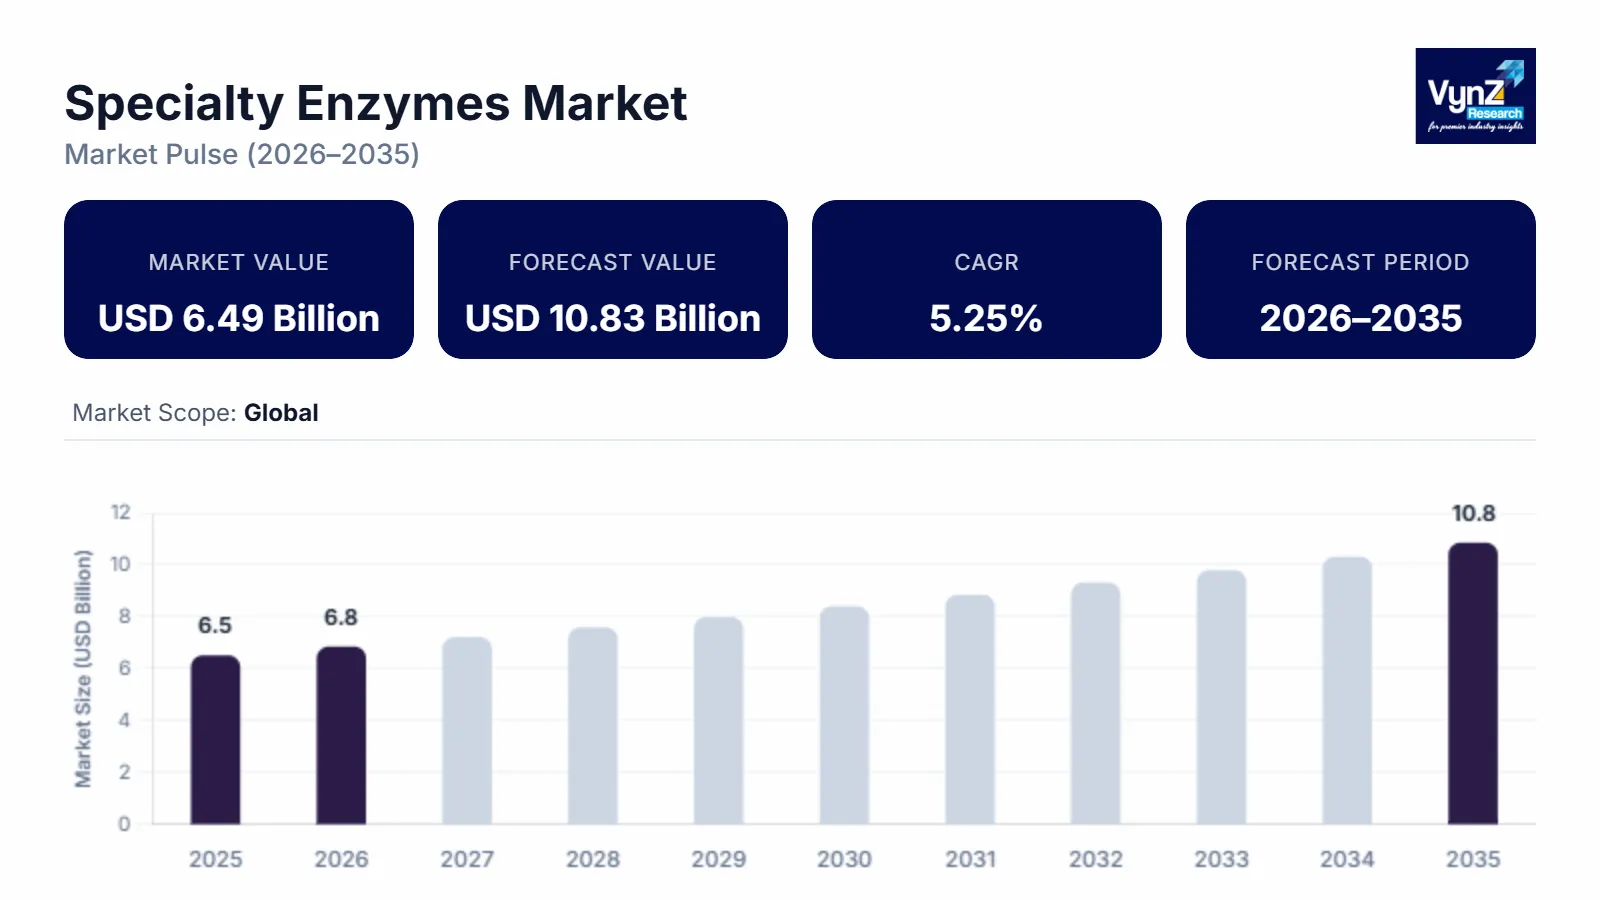Click the light gray 2027 bar
This screenshot has width=1600, height=900.
click(467, 731)
